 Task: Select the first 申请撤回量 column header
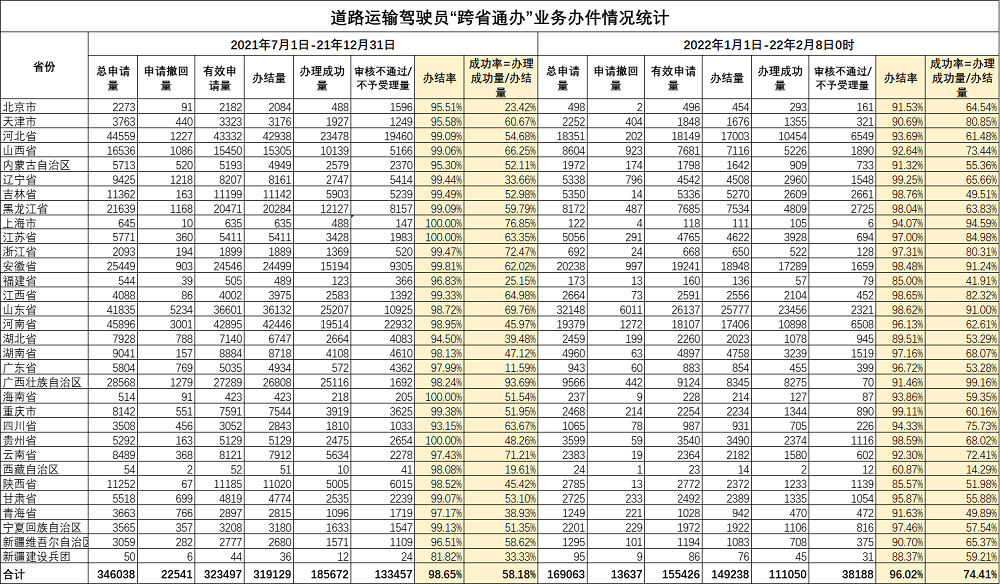click(166, 78)
